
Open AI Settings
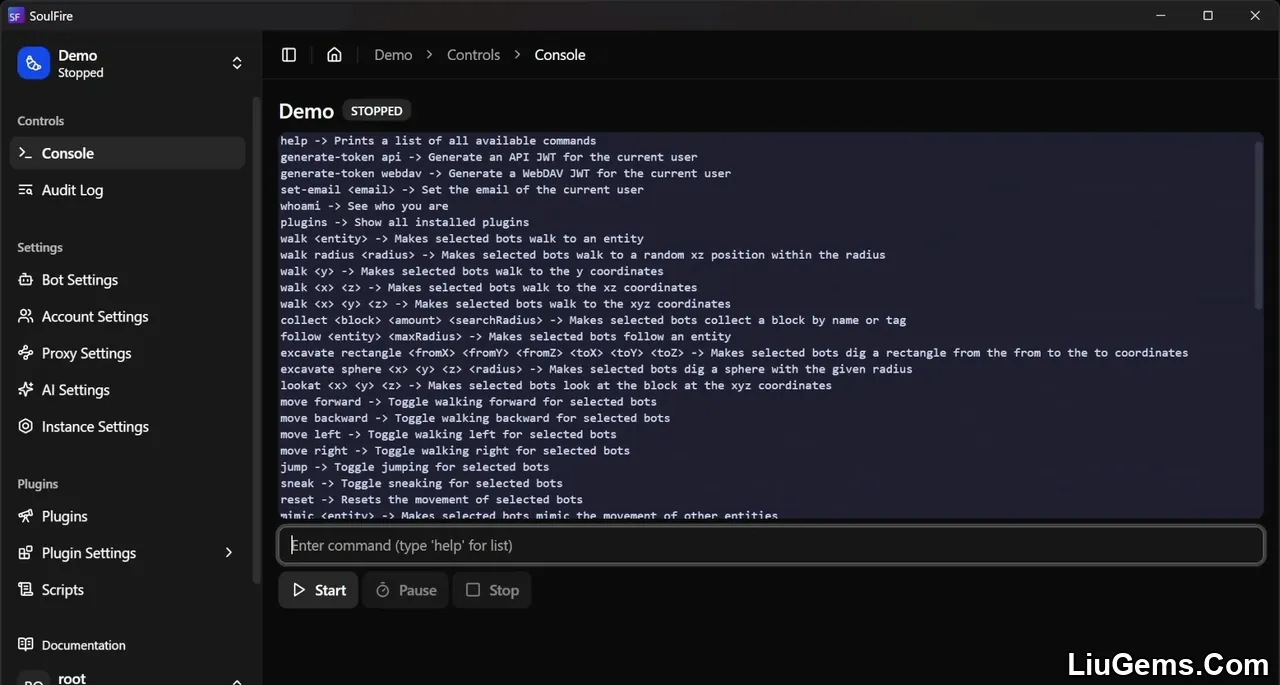tap(127, 390)
